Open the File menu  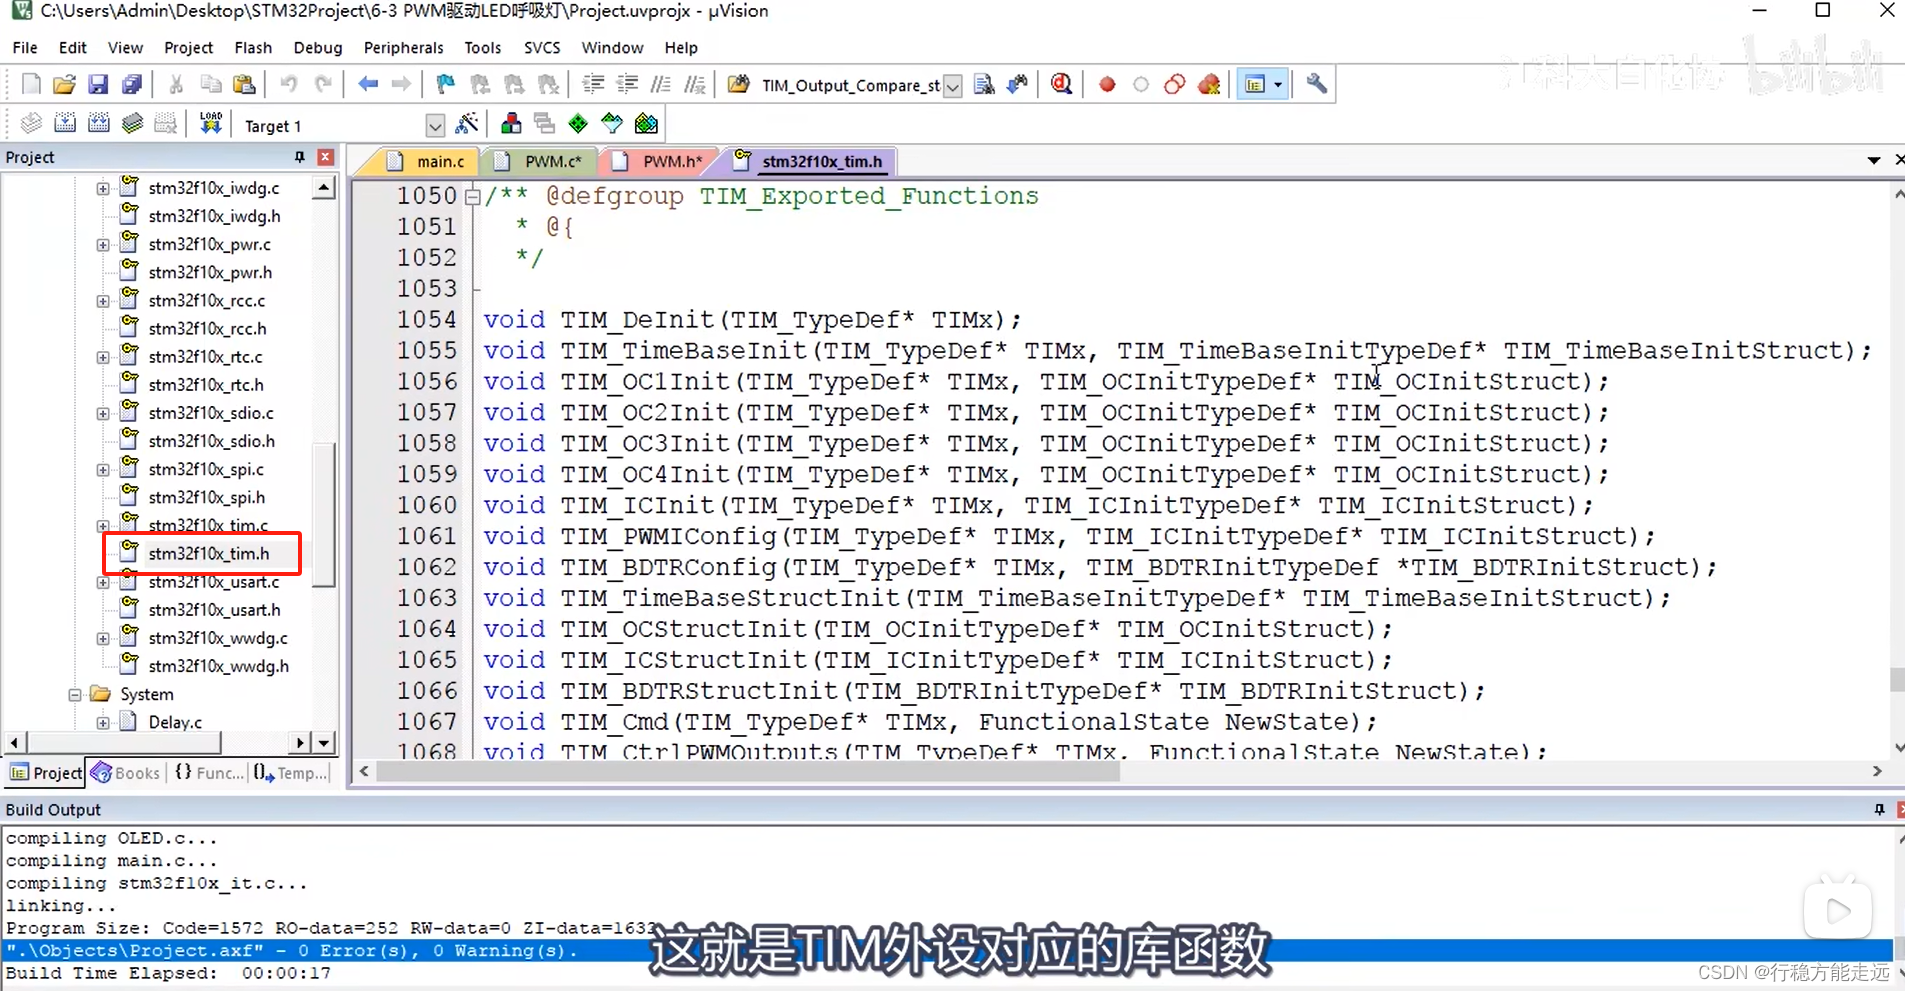[x=25, y=47]
